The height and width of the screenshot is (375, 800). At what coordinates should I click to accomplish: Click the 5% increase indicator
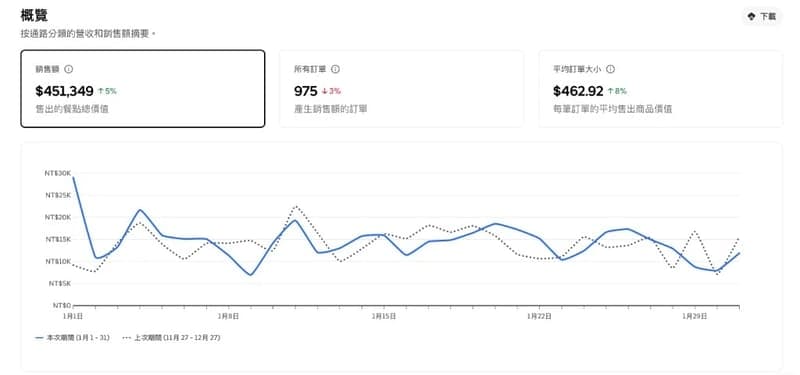107,91
